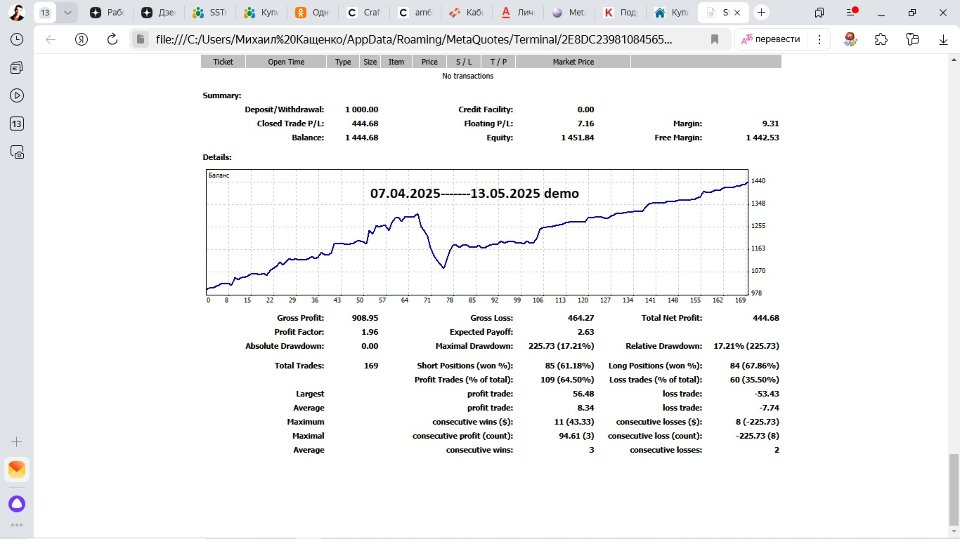960x539 pixels.
Task: Add a sidebar item with plus icon
Action: click(x=17, y=442)
